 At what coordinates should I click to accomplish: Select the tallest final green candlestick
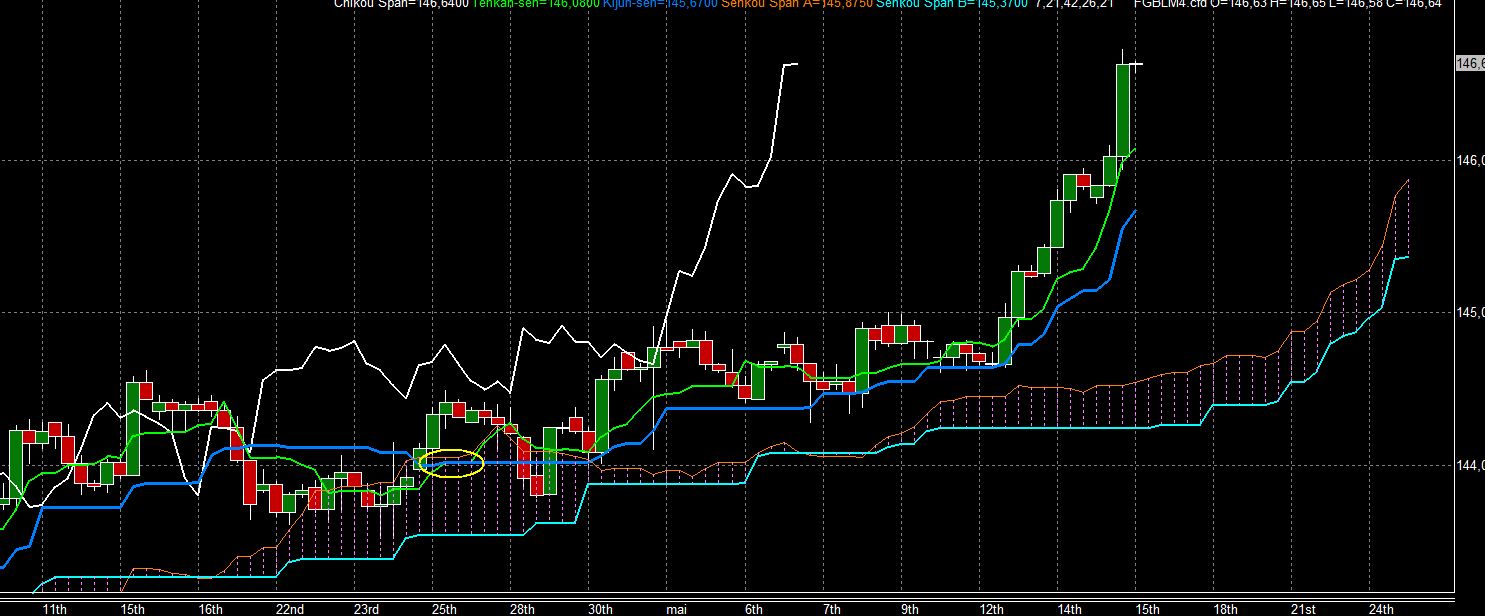[x=1122, y=109]
